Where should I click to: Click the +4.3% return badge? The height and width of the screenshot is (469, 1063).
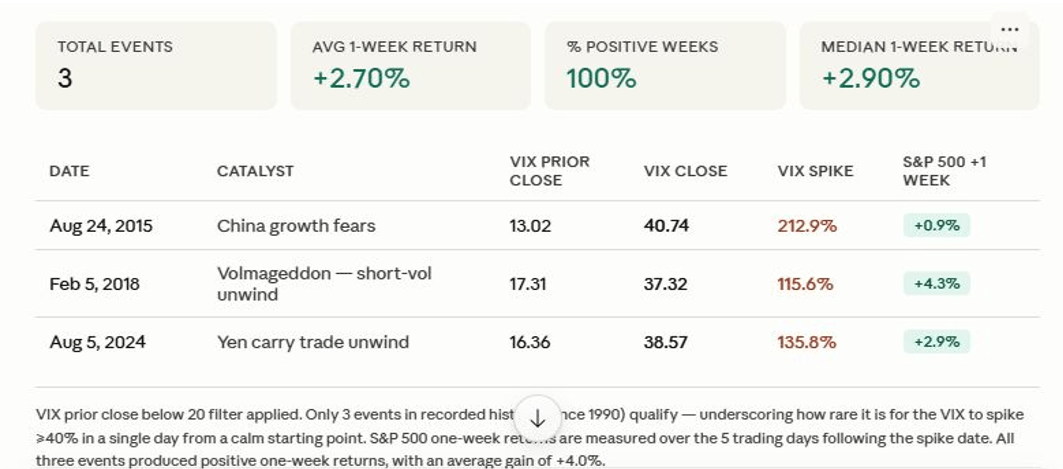[x=936, y=283]
